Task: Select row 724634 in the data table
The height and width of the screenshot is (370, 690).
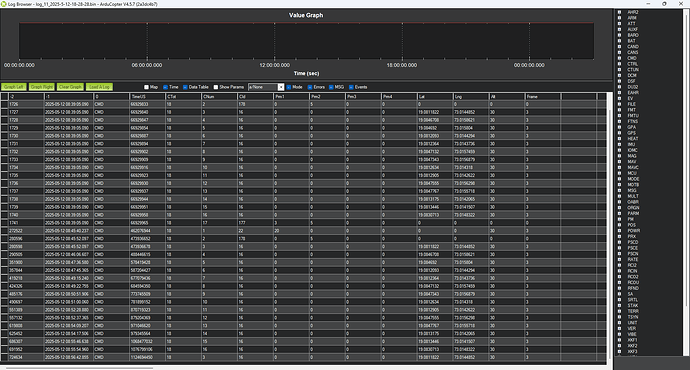Action: click(x=304, y=357)
